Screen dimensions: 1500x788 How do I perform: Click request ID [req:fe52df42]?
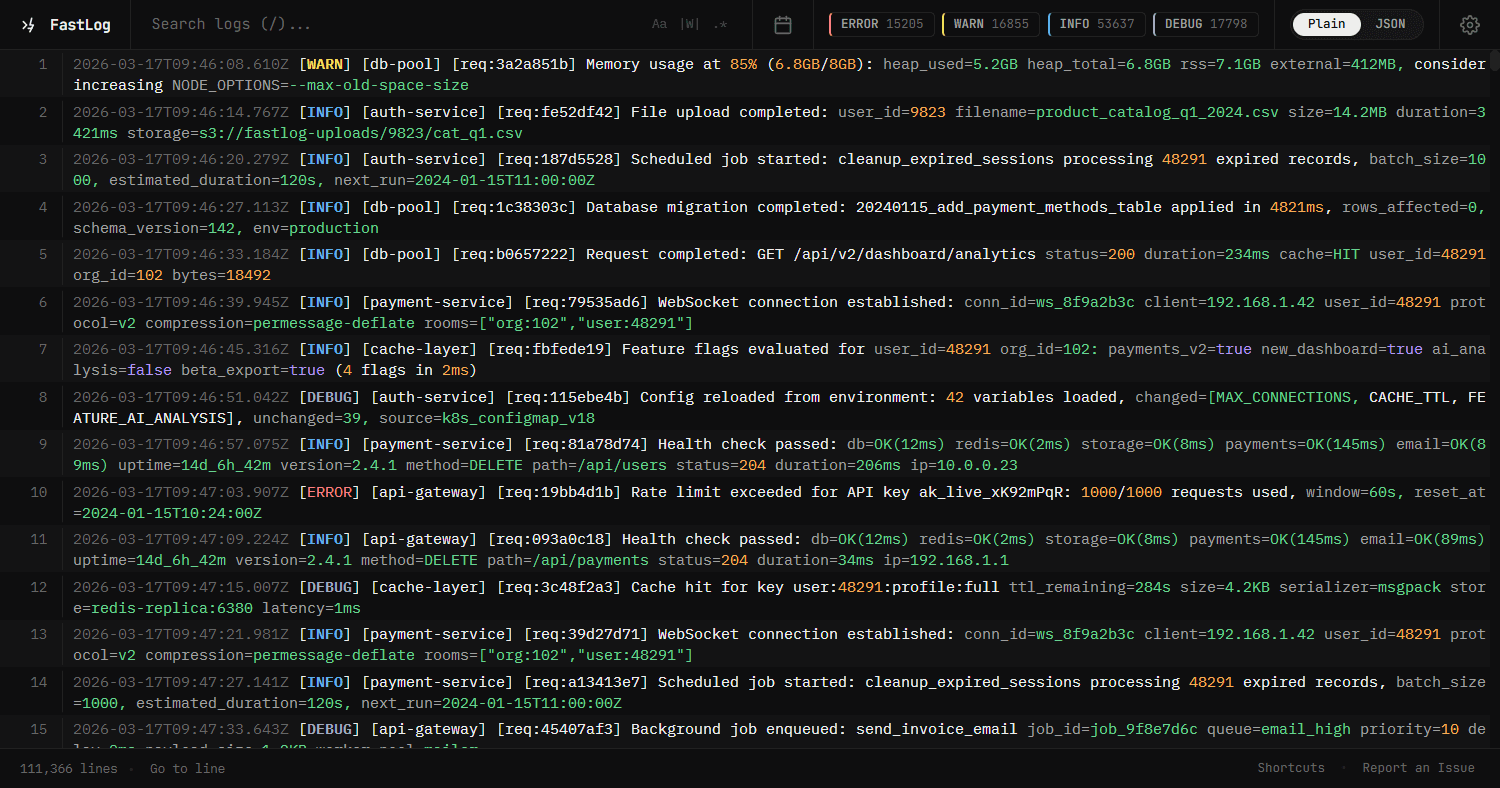(559, 112)
